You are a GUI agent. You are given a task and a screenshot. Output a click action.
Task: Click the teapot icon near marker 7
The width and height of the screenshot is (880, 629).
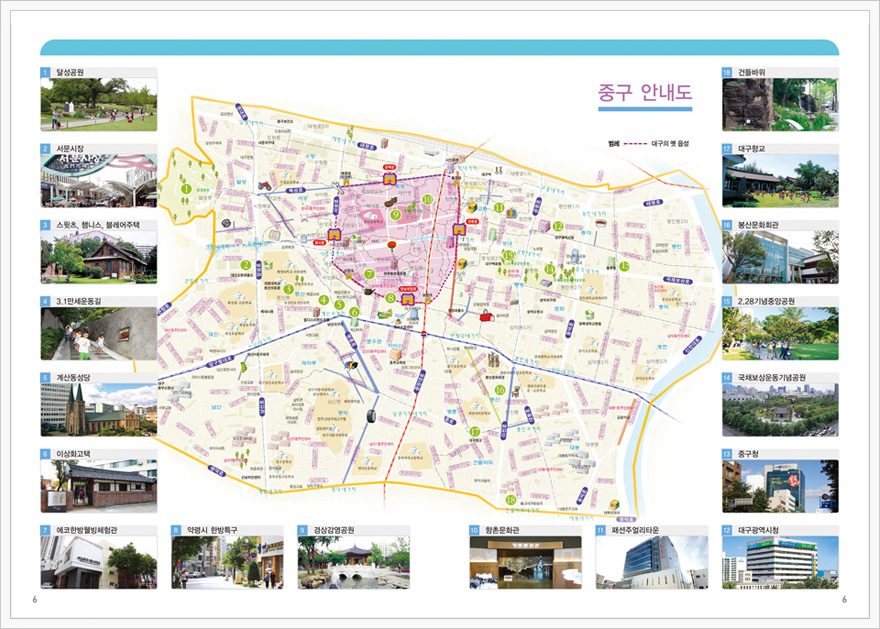[x=369, y=291]
